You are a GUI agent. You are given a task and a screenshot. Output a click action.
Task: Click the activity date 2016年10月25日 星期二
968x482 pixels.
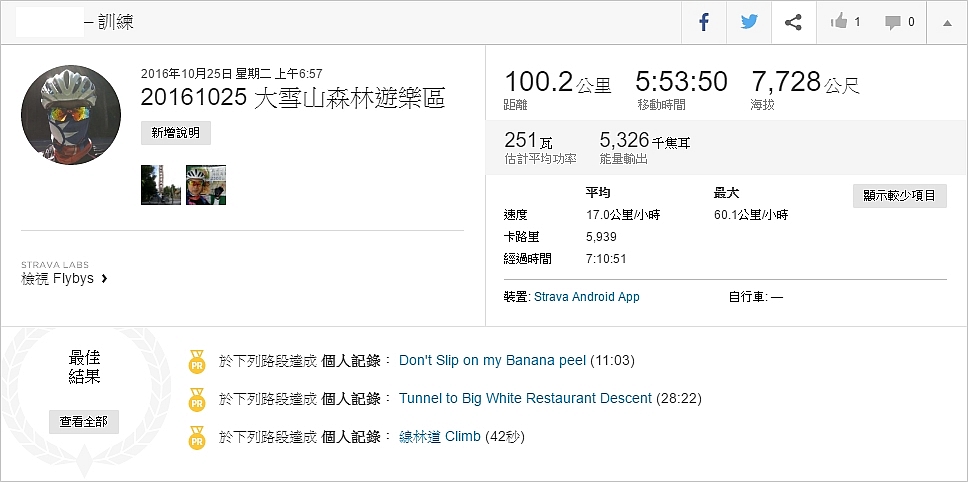pos(206,74)
